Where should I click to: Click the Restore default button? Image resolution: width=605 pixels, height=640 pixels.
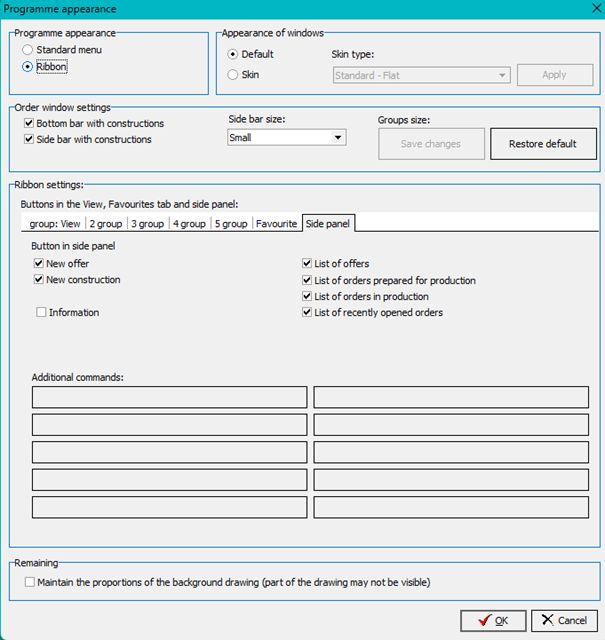click(x=542, y=144)
